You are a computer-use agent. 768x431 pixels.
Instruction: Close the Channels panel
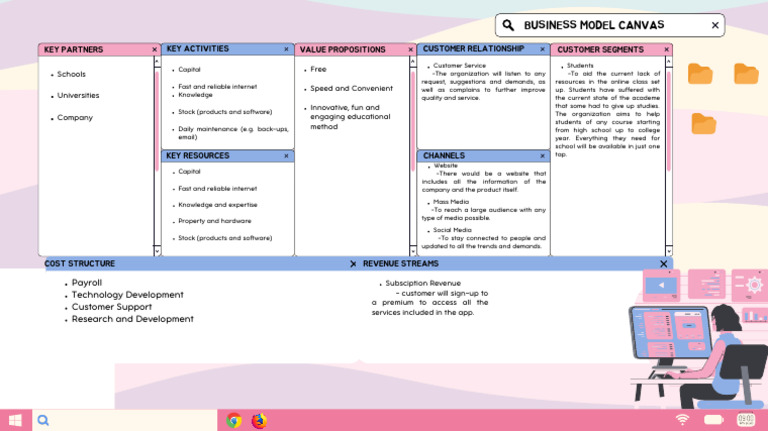[542, 156]
